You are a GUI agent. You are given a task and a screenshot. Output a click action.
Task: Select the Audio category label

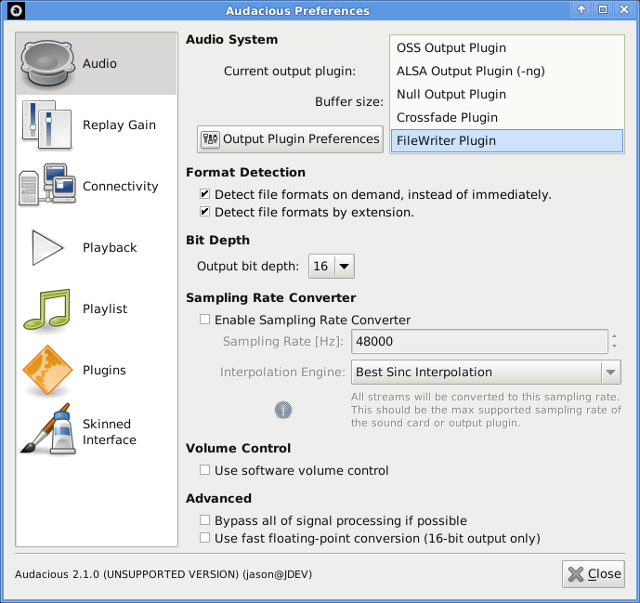click(100, 64)
